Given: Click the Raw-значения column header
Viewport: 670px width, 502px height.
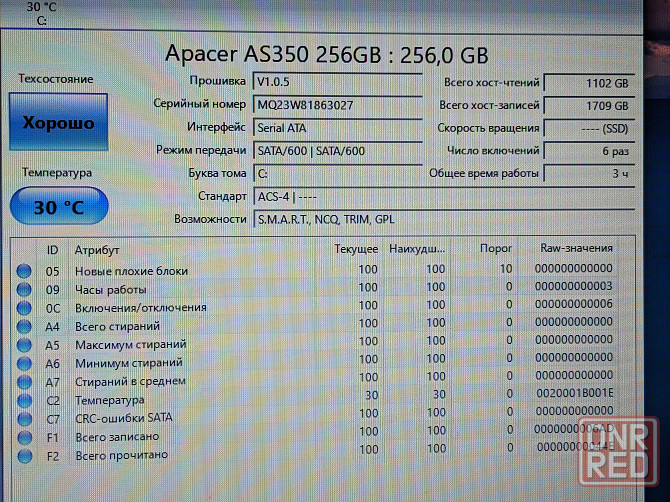Looking at the screenshot, I should coord(576,248).
